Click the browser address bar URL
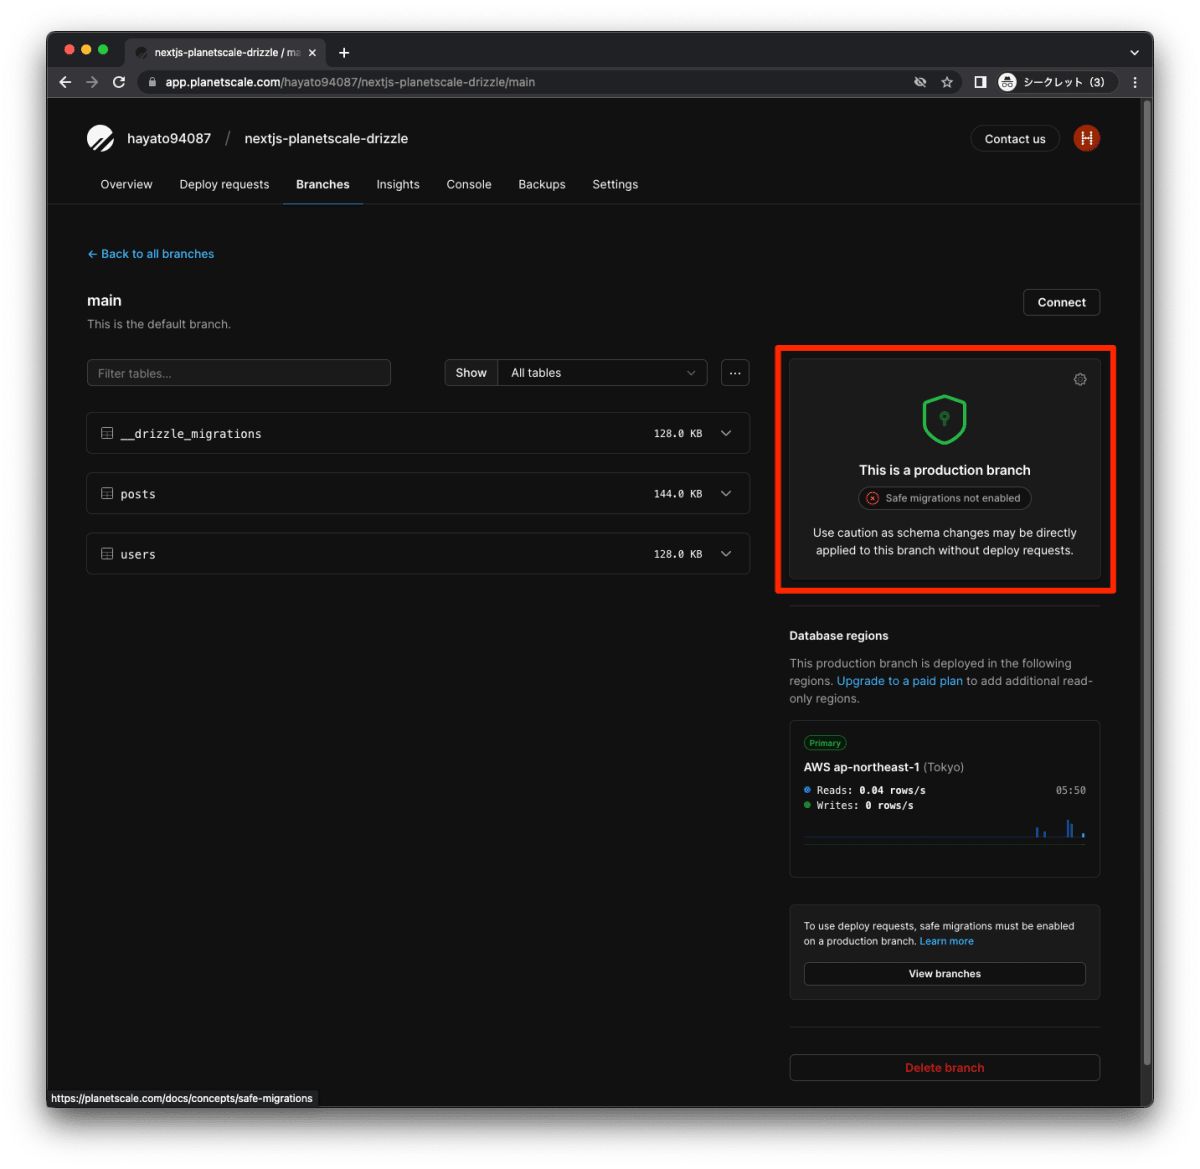Viewport: 1200px width, 1169px height. 350,82
